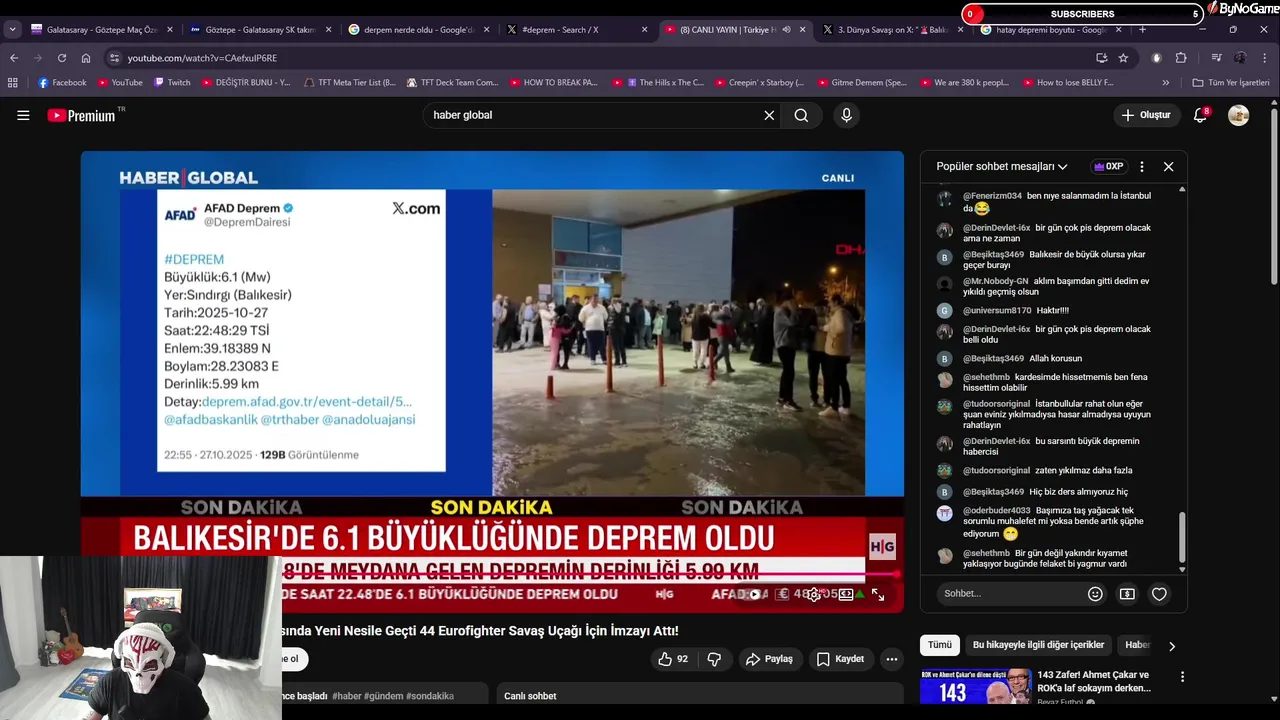Viewport: 1280px width, 720px height.
Task: Open live chat more options menu
Action: [1141, 167]
